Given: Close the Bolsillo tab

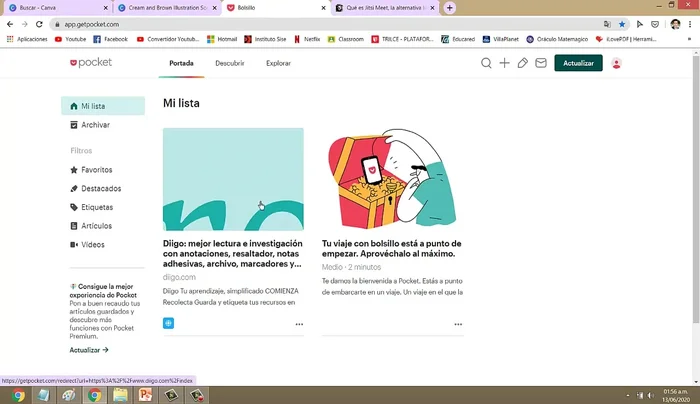Looking at the screenshot, I should [x=323, y=8].
